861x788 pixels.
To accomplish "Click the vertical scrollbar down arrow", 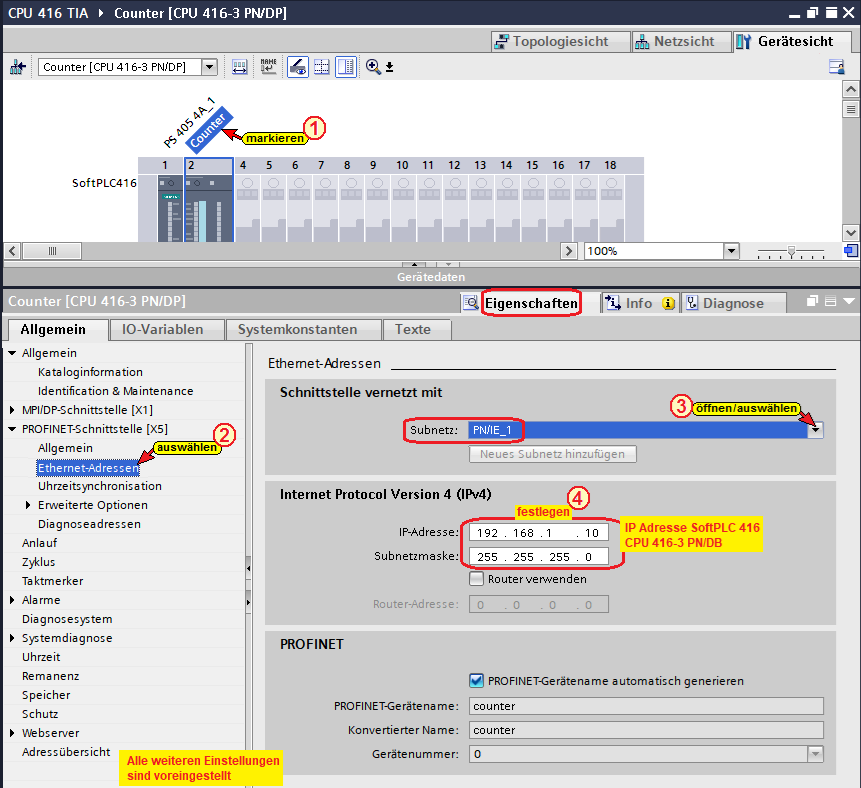I will pyautogui.click(x=851, y=233).
